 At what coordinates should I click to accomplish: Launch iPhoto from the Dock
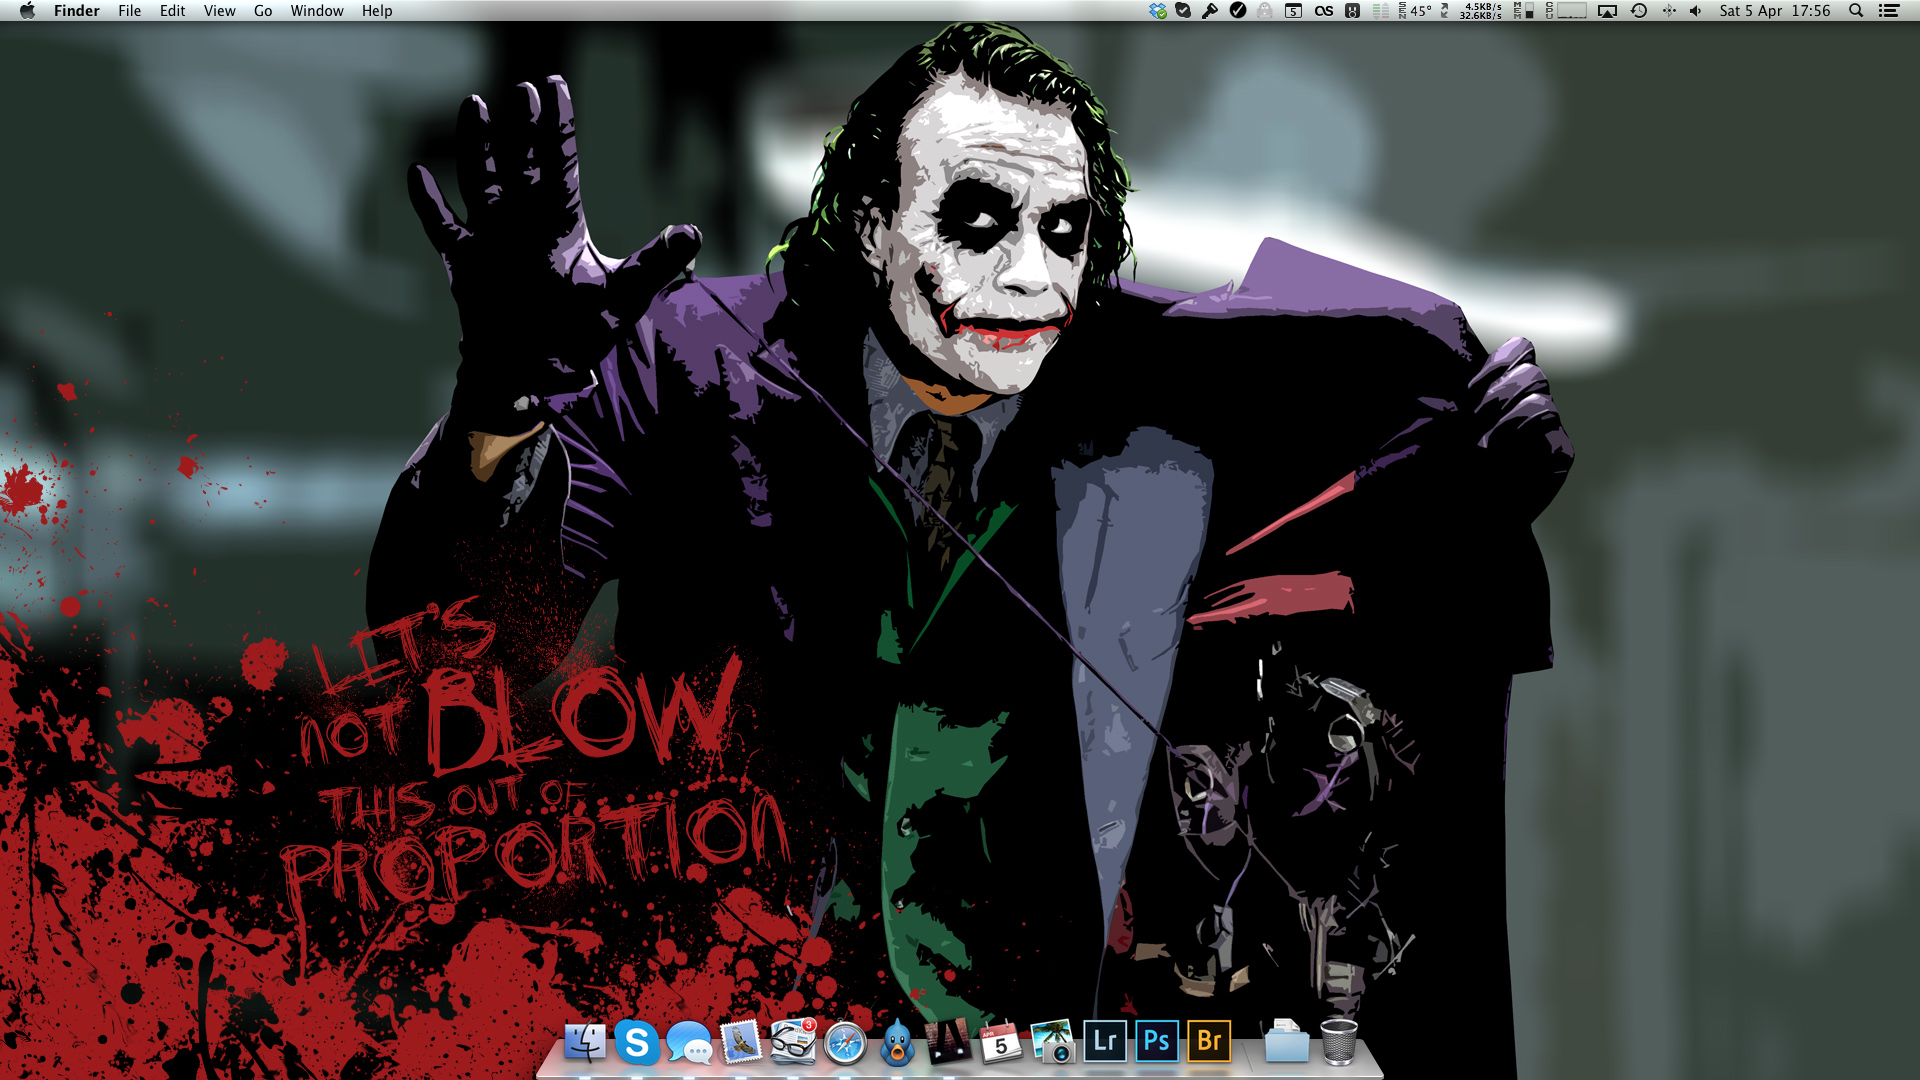click(x=1053, y=1043)
